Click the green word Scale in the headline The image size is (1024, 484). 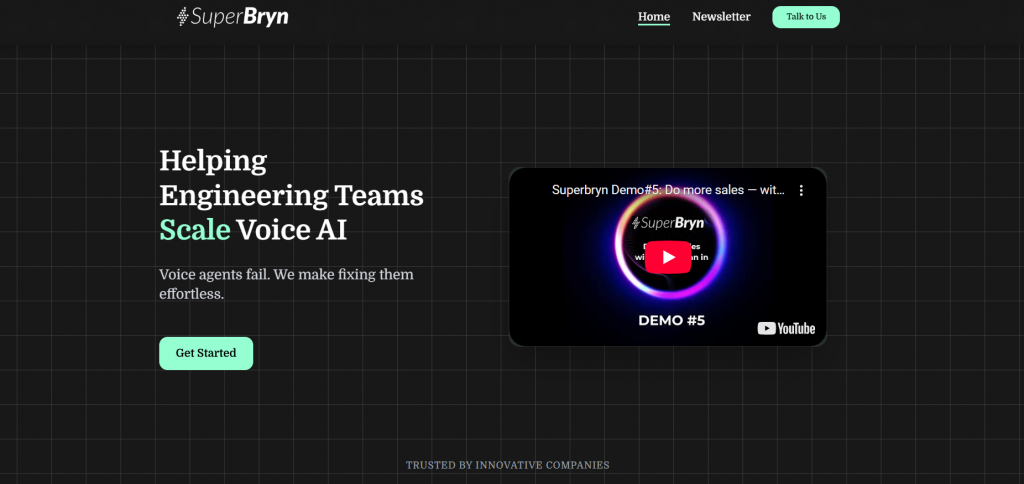coord(195,229)
